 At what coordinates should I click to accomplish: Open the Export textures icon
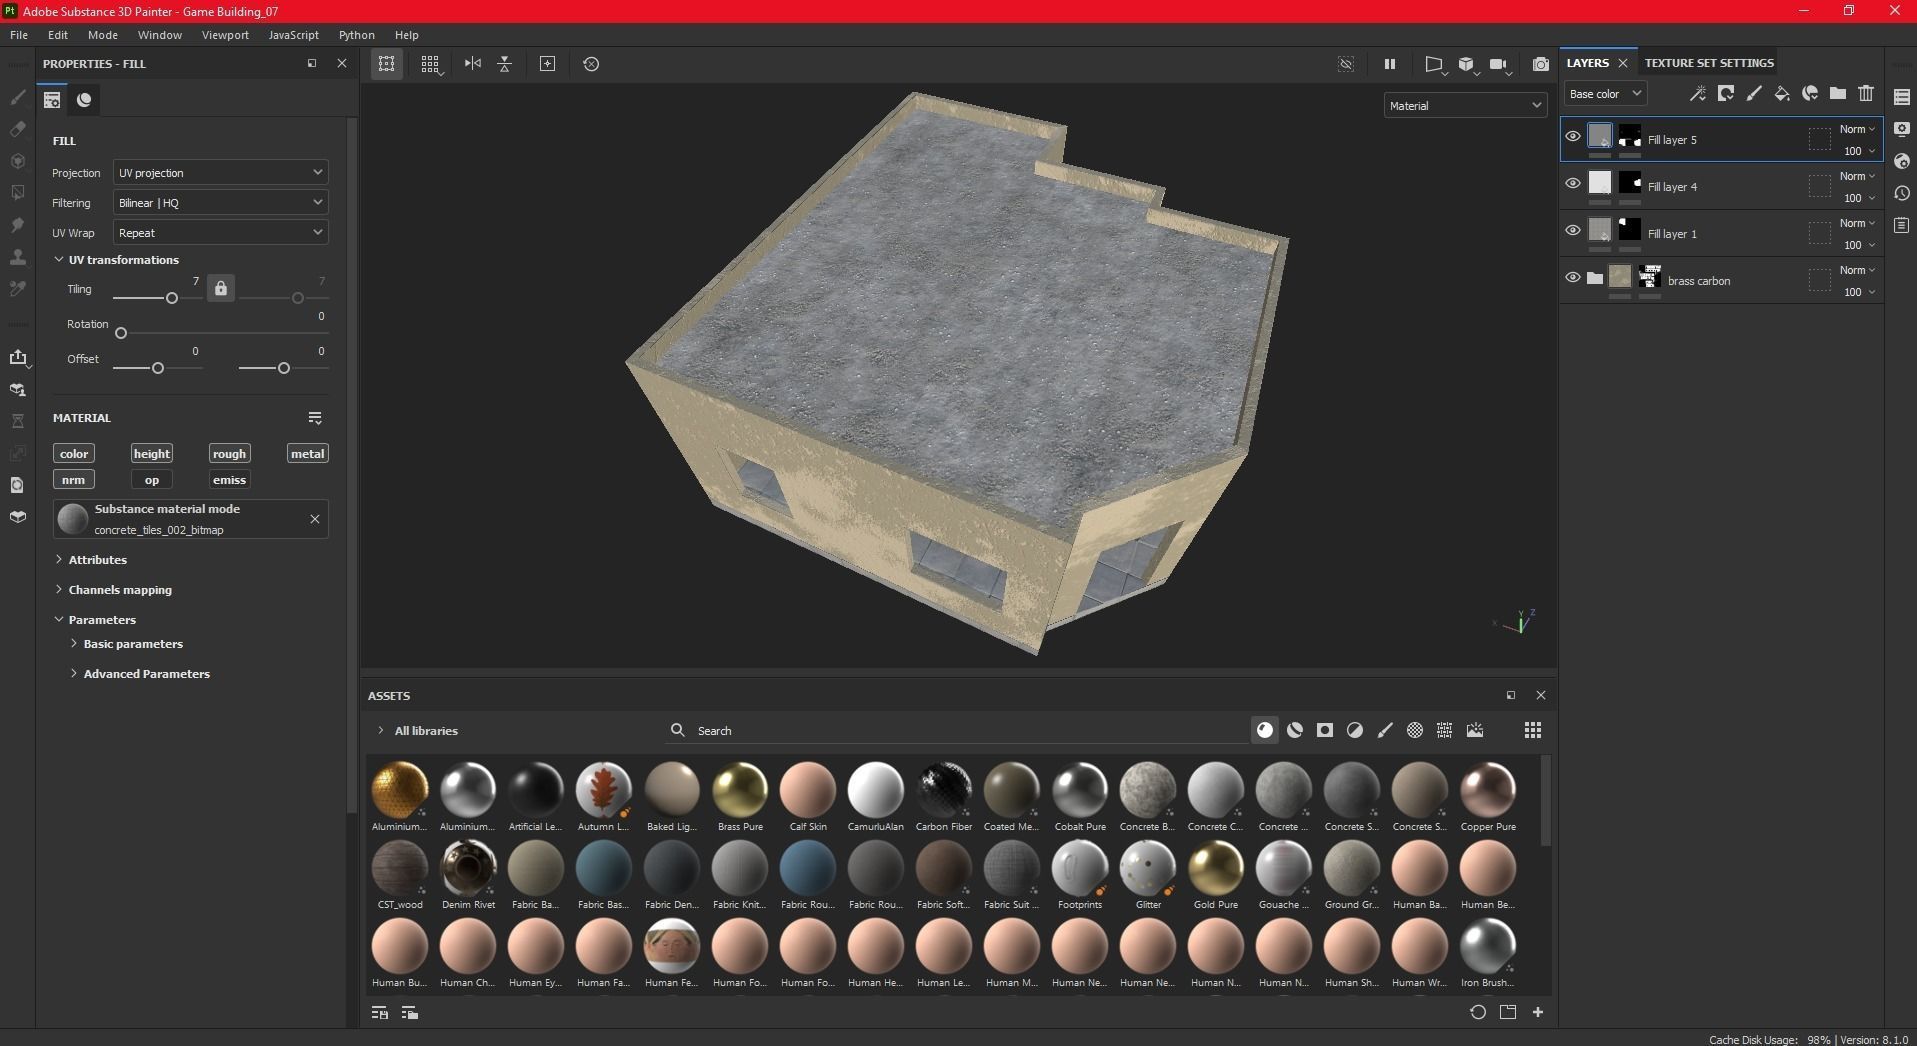point(18,357)
